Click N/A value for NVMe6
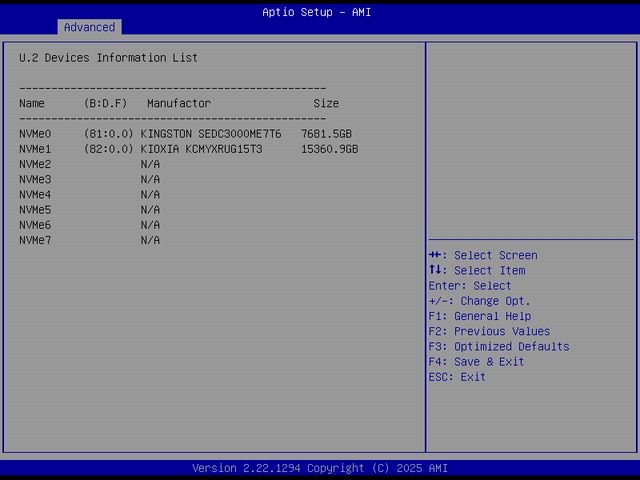 (x=150, y=225)
